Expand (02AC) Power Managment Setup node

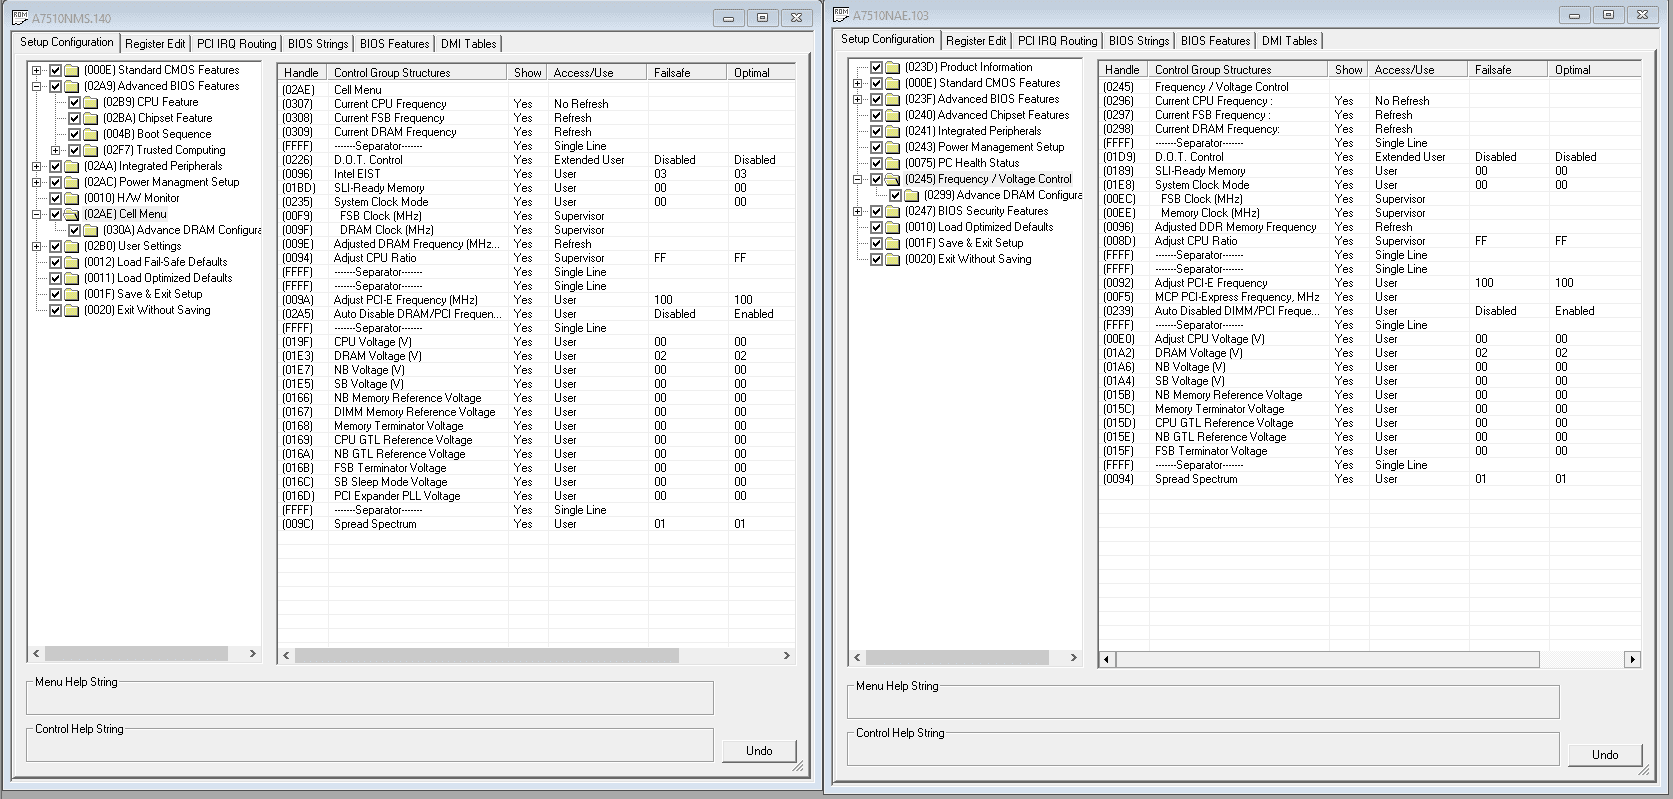coord(37,182)
